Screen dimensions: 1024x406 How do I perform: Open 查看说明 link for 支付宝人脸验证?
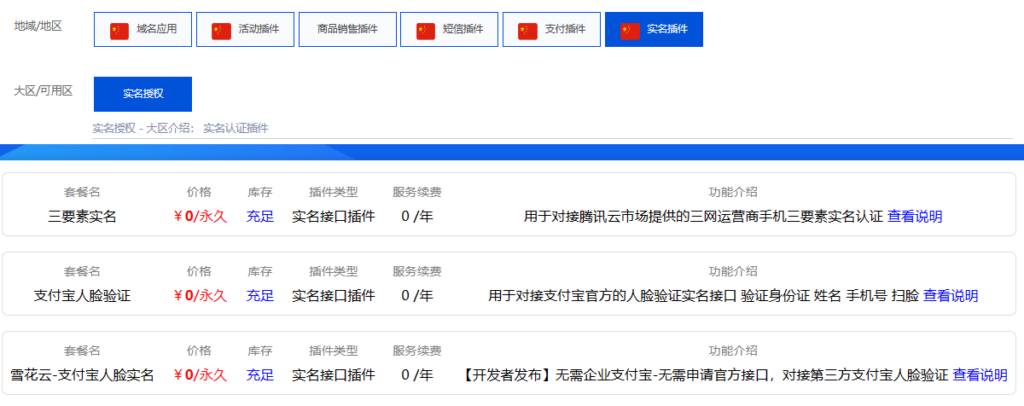tap(950, 296)
